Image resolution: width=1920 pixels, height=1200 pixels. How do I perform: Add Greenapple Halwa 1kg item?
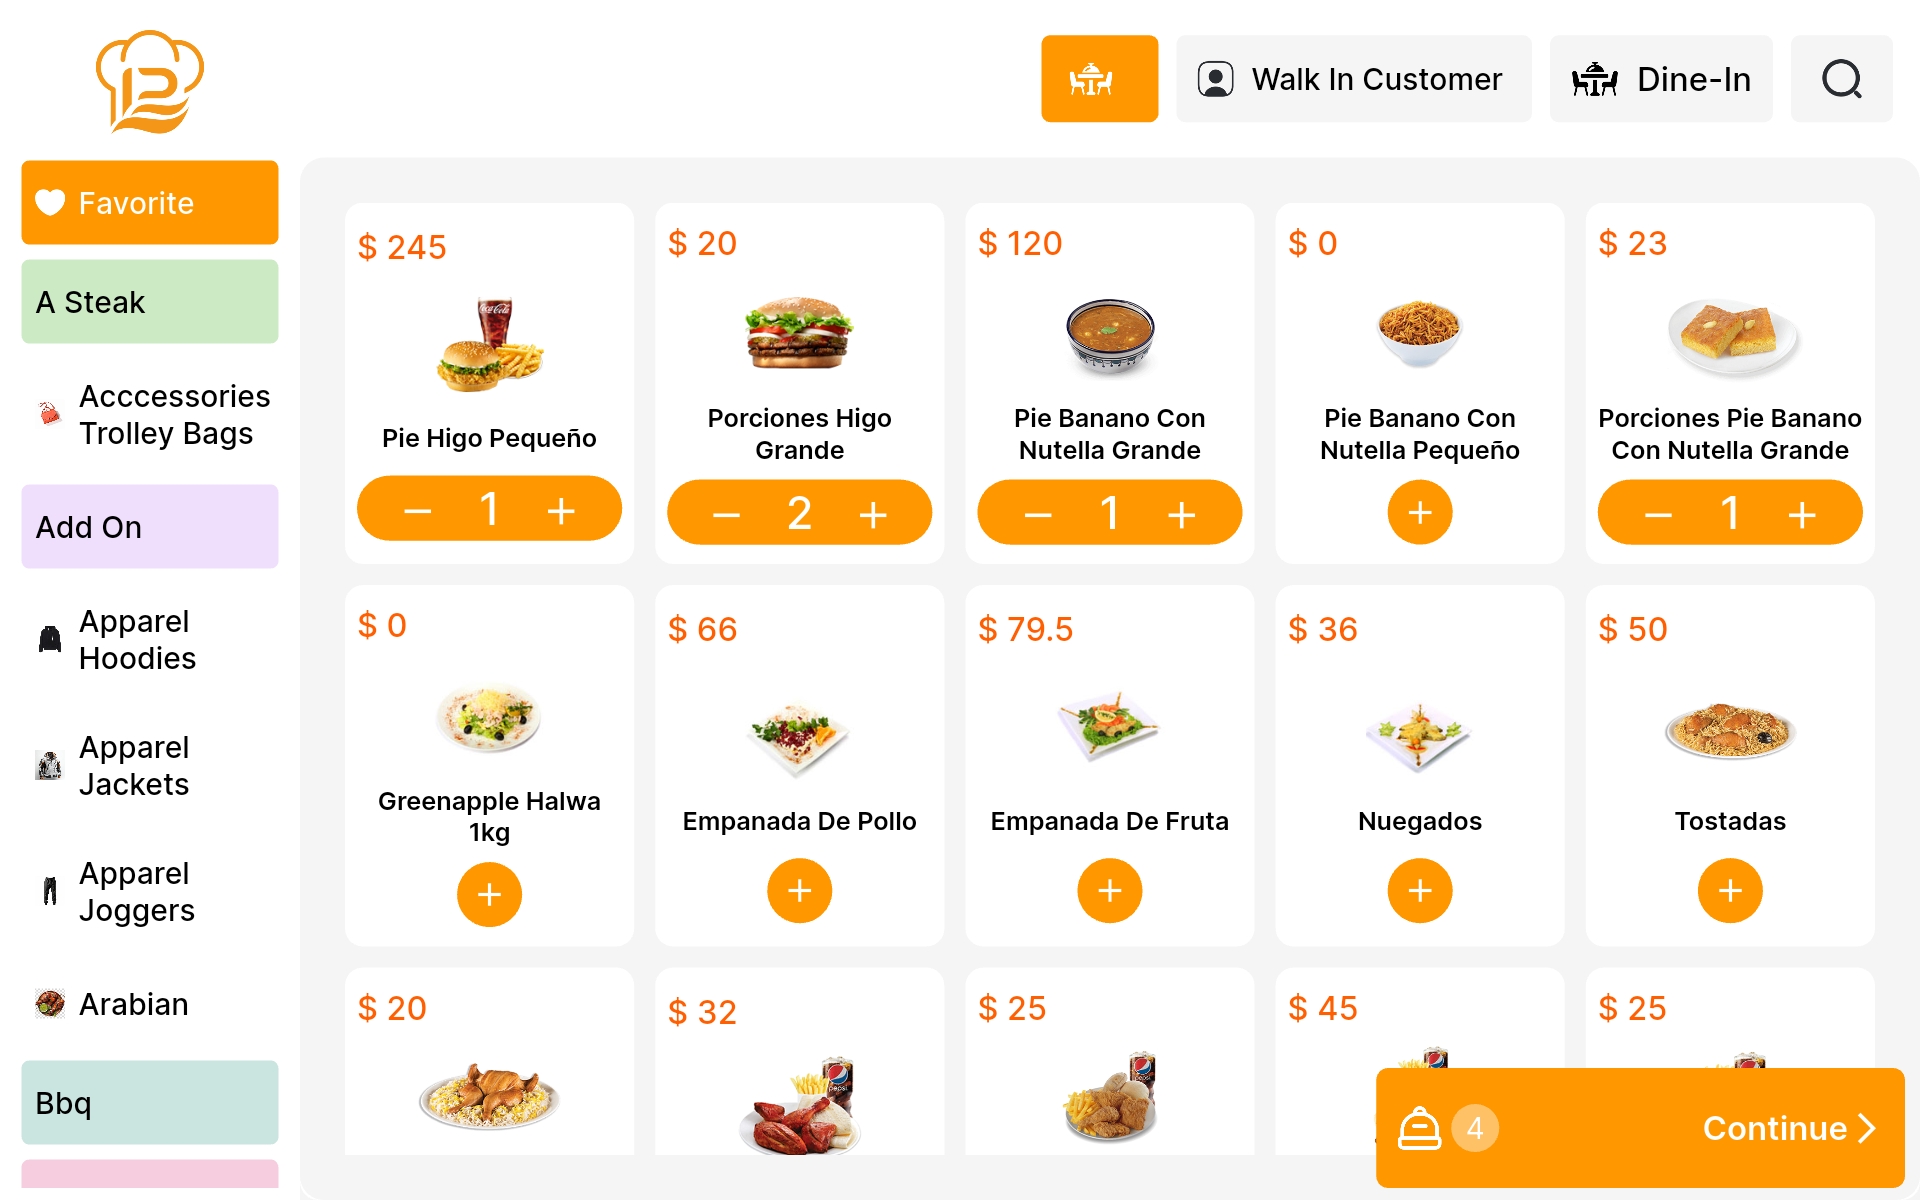[x=489, y=893]
